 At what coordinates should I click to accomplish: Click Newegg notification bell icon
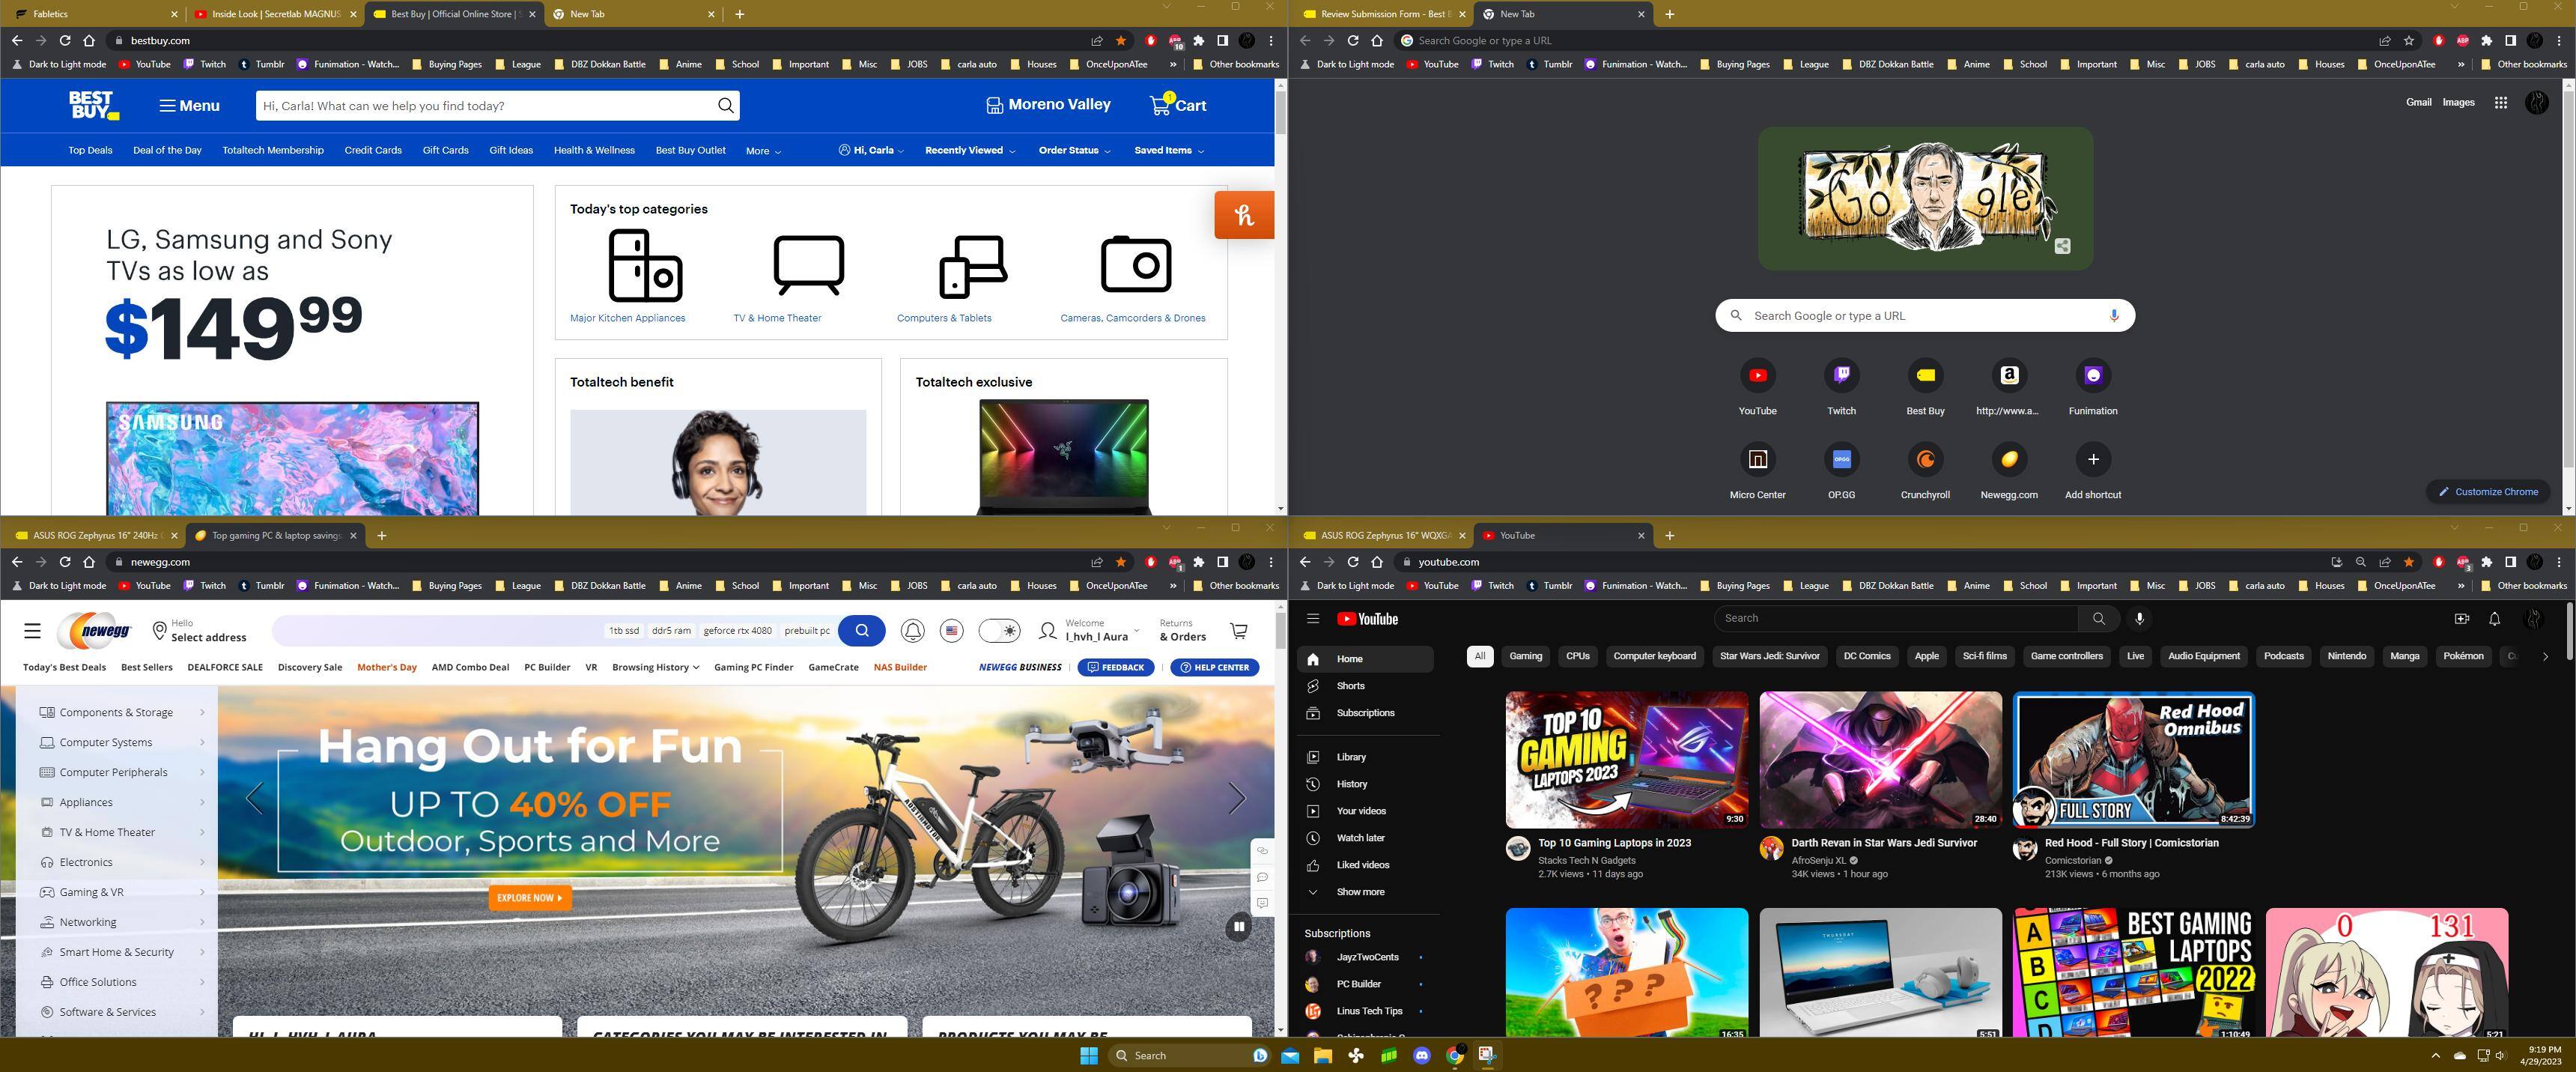pos(912,631)
